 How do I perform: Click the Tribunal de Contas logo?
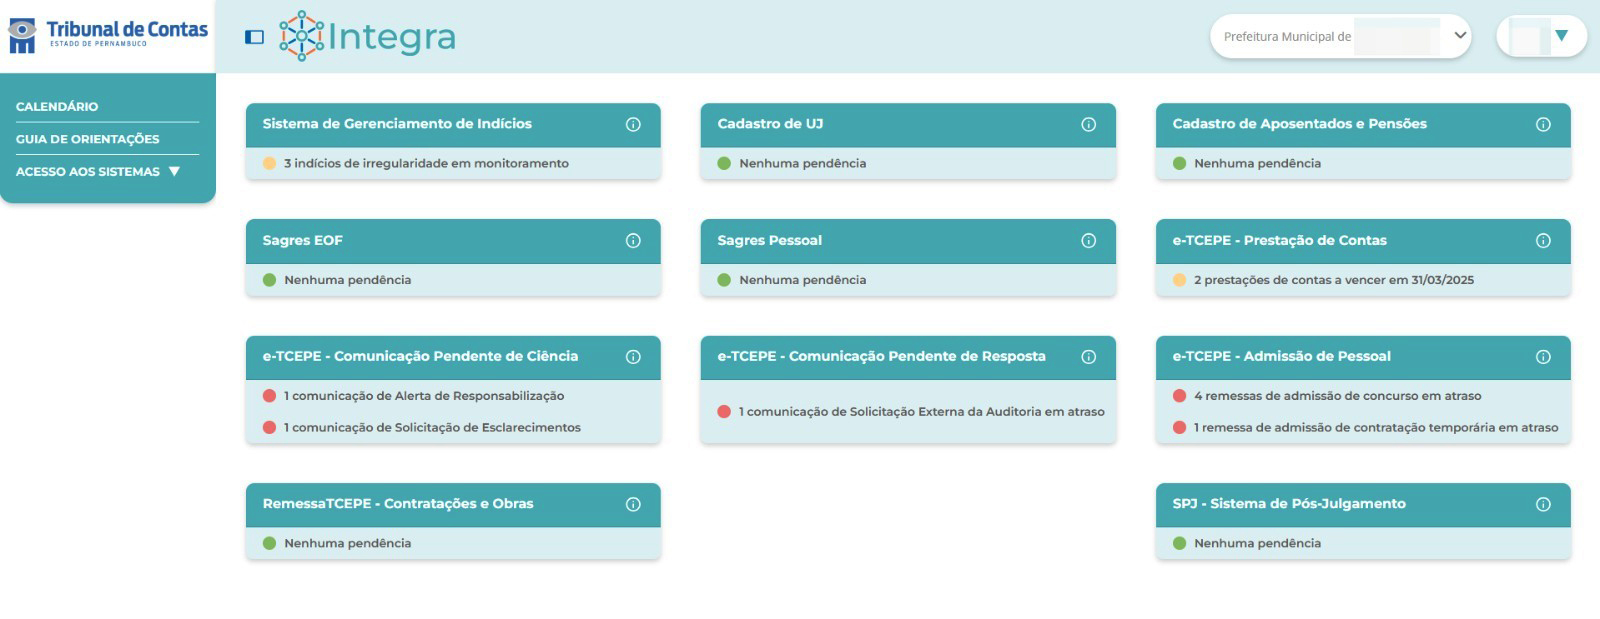tap(108, 36)
